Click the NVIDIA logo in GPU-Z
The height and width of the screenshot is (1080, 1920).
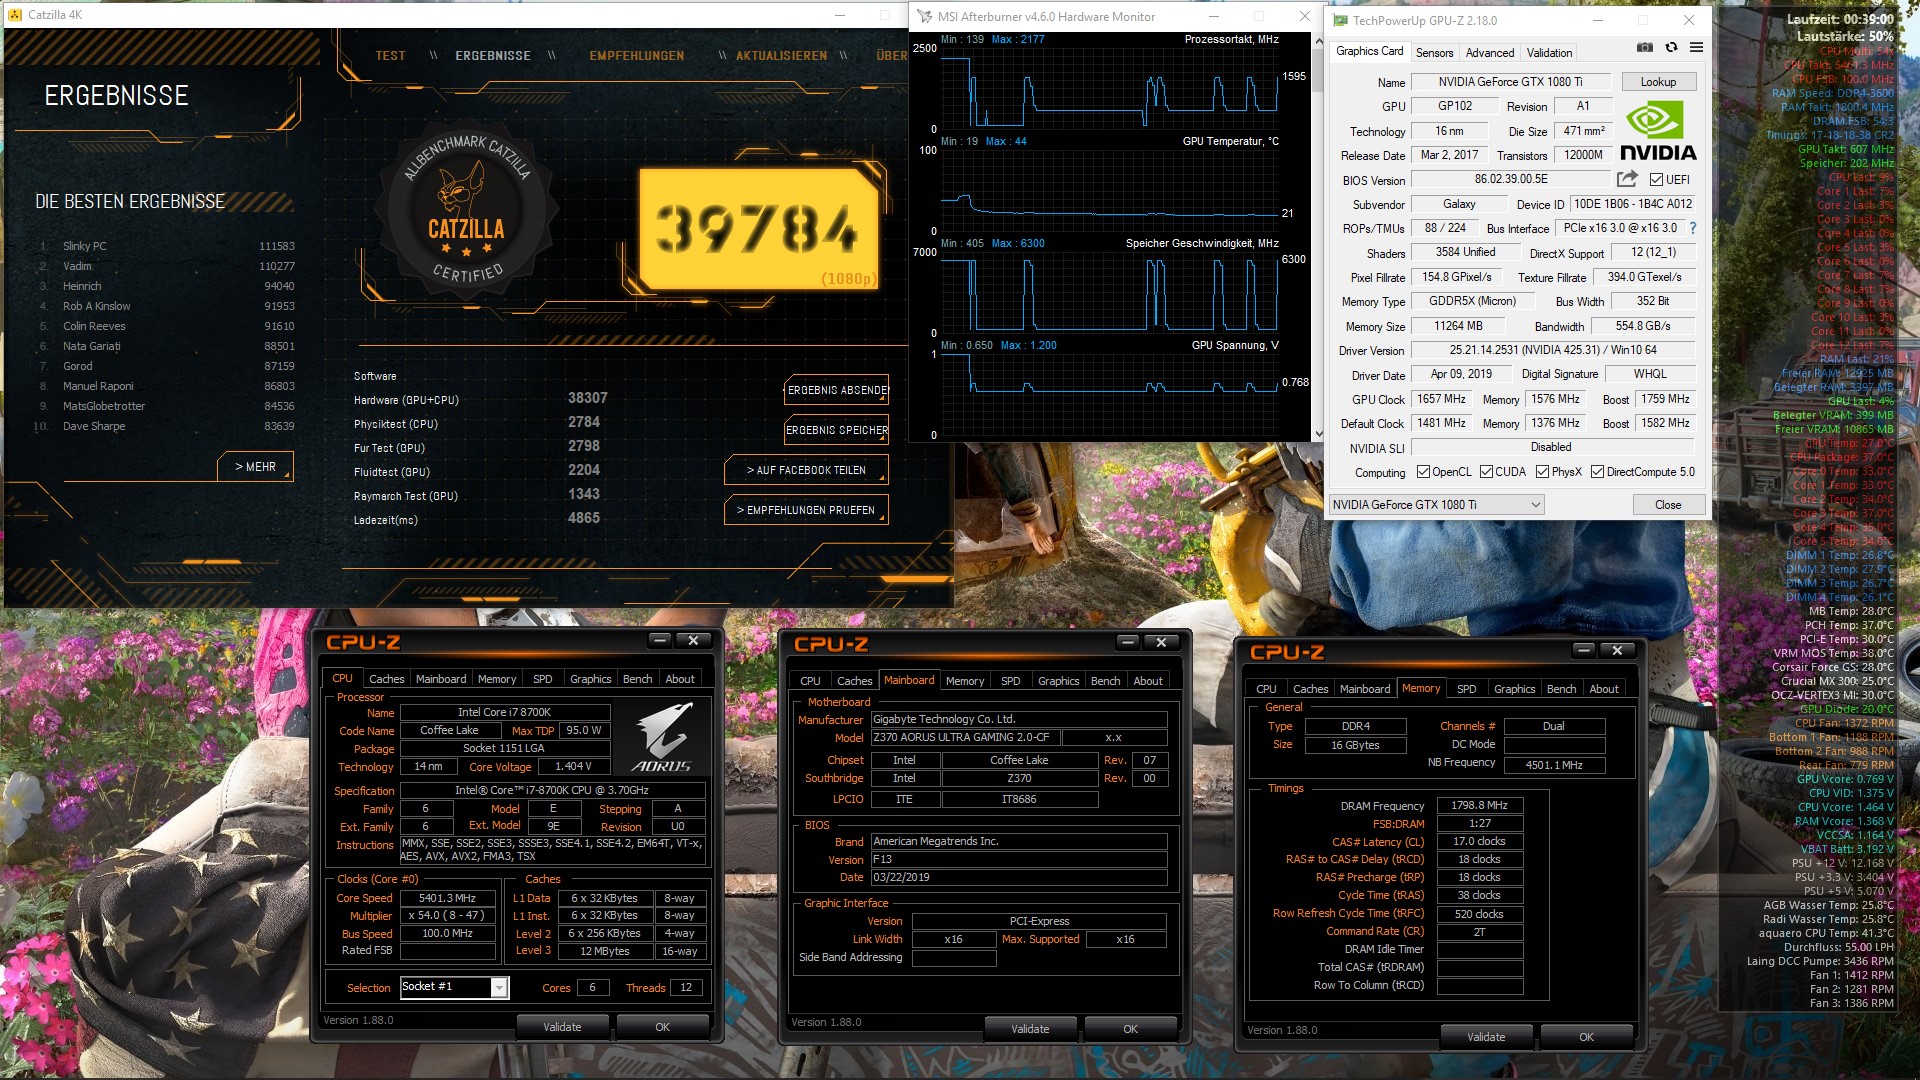point(1658,132)
